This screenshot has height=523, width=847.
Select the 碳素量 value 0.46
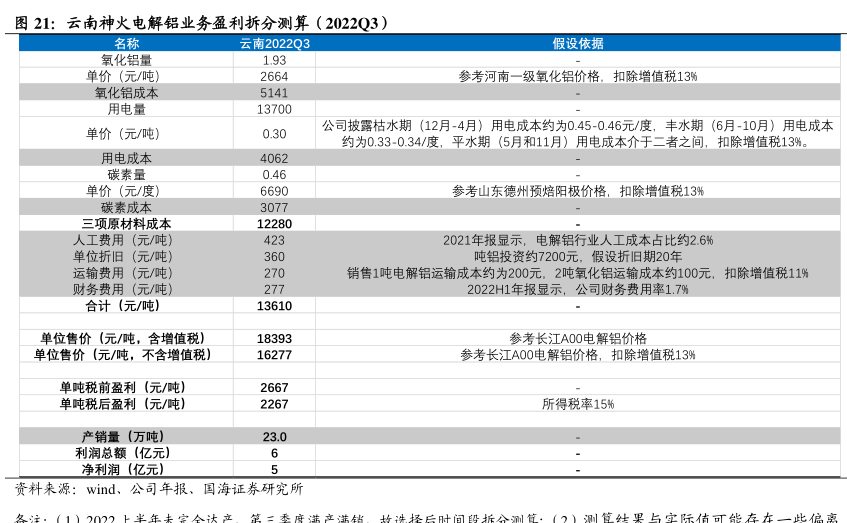[274, 175]
